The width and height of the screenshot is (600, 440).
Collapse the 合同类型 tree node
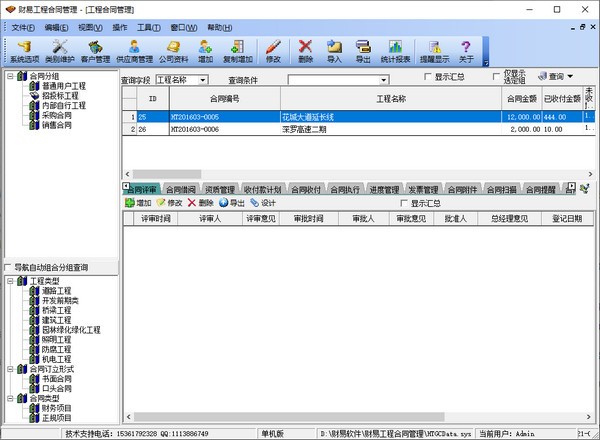tap(11, 398)
